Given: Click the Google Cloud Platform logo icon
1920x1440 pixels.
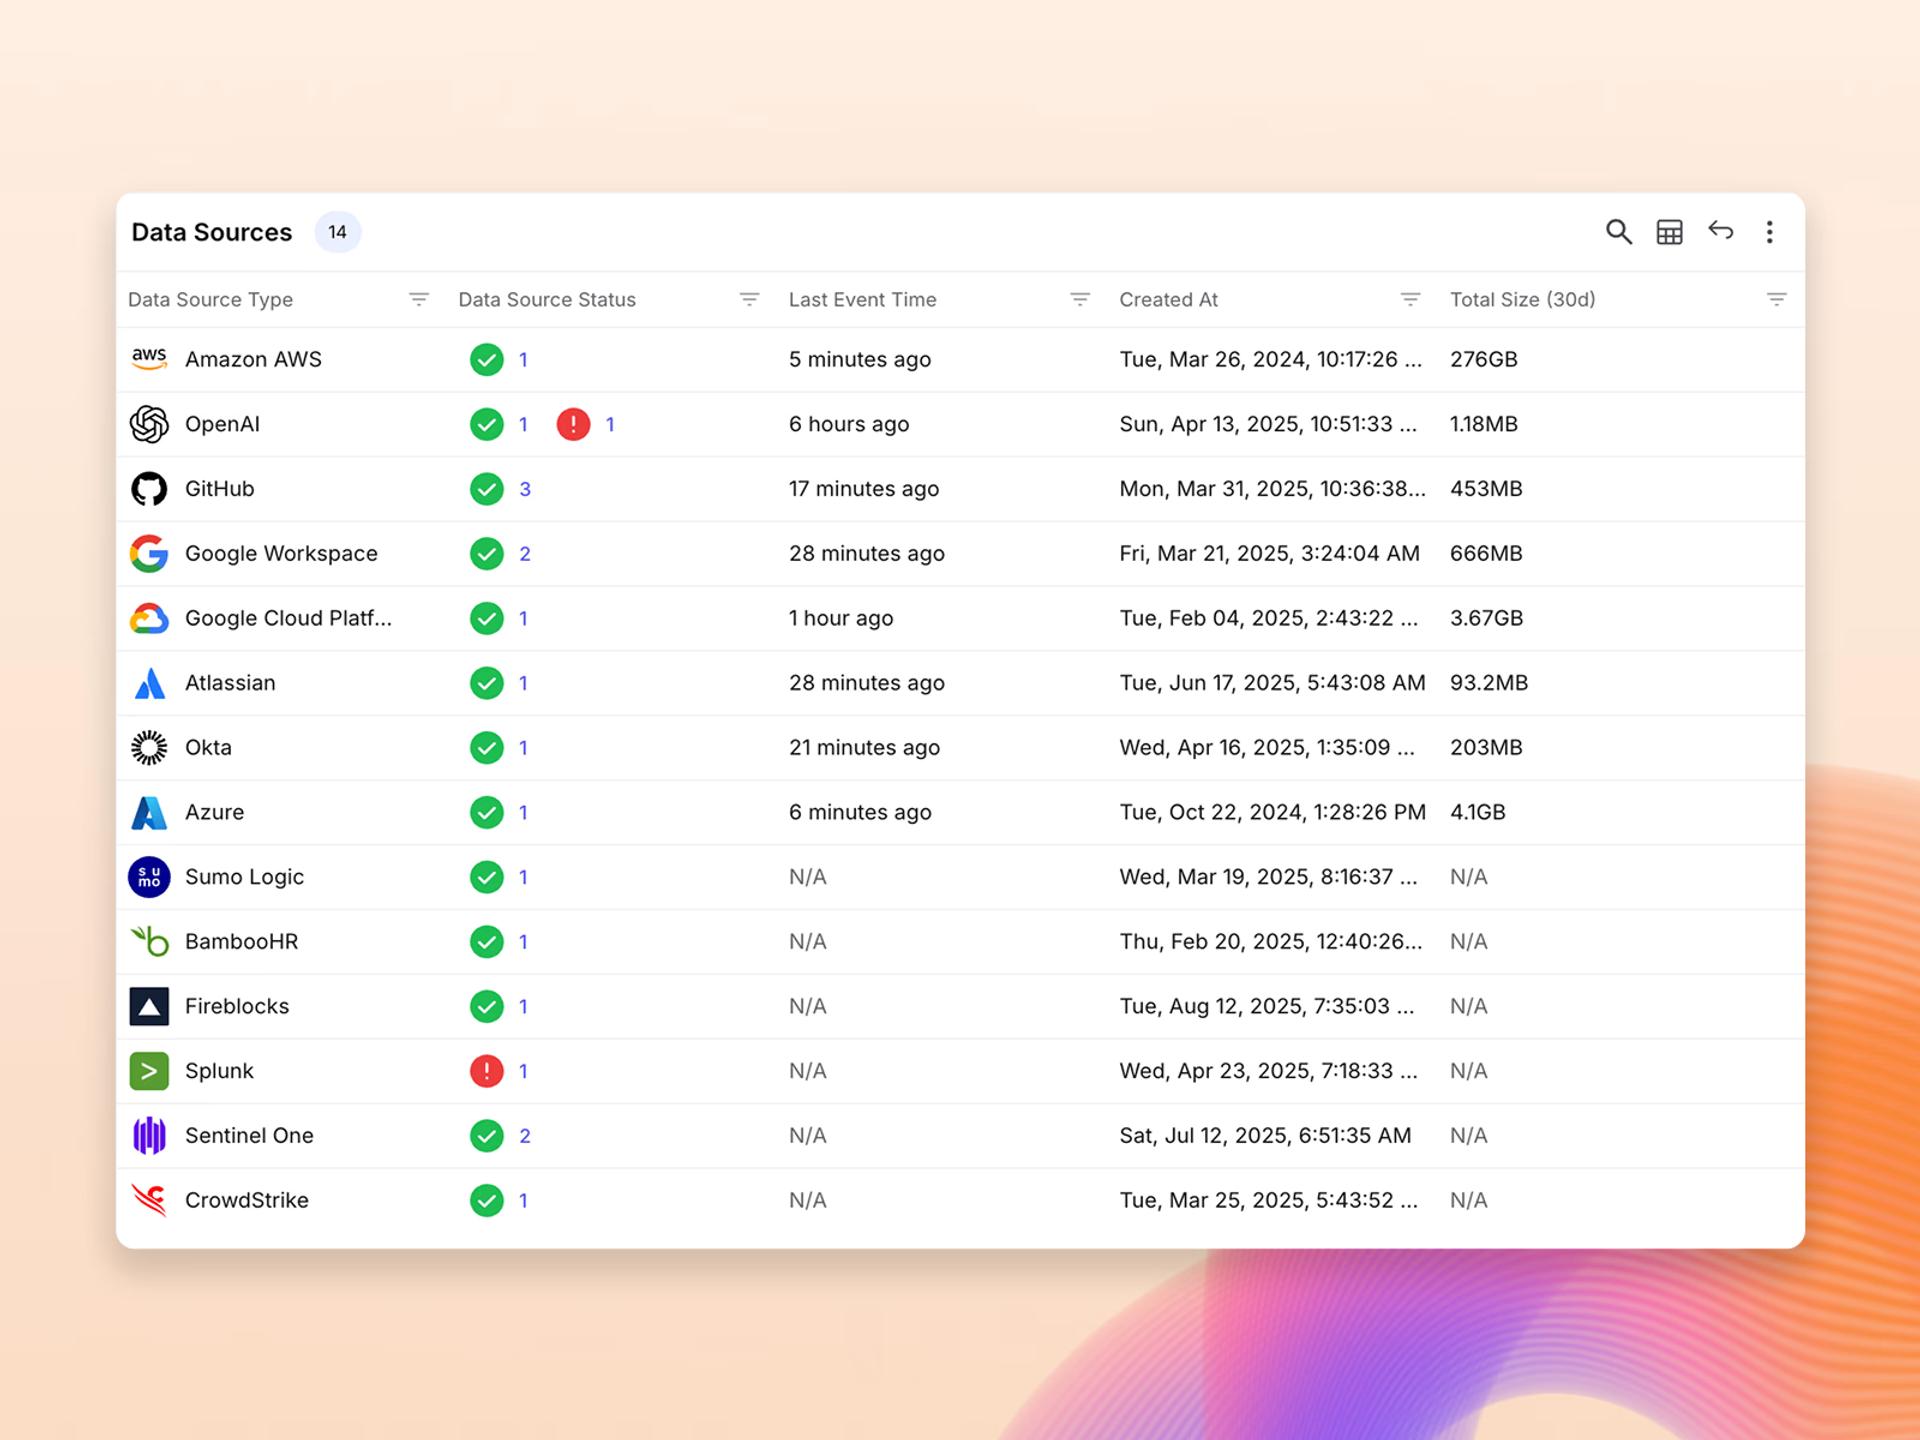Looking at the screenshot, I should click(x=149, y=619).
